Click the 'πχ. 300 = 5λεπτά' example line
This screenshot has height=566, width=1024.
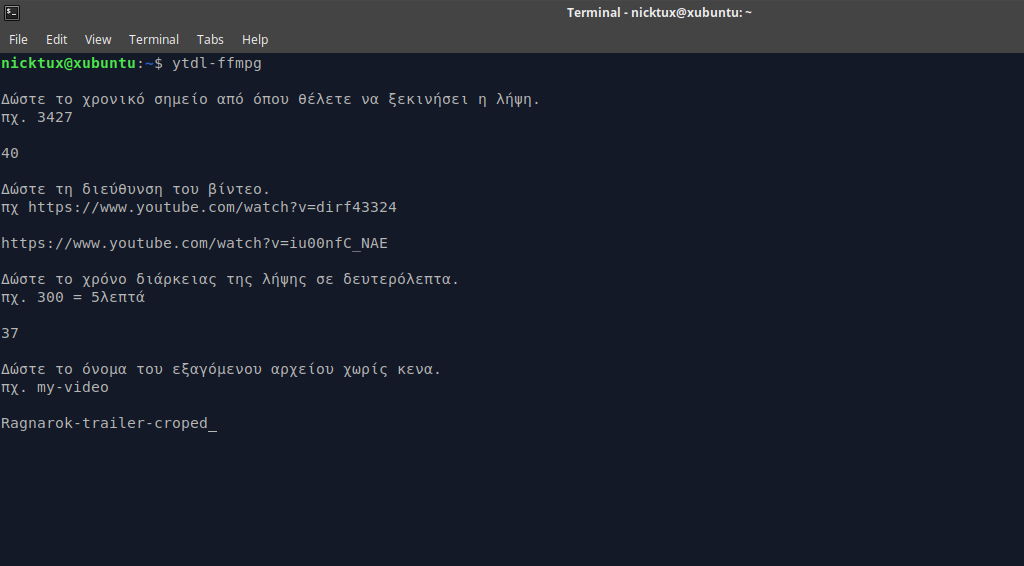pos(73,297)
